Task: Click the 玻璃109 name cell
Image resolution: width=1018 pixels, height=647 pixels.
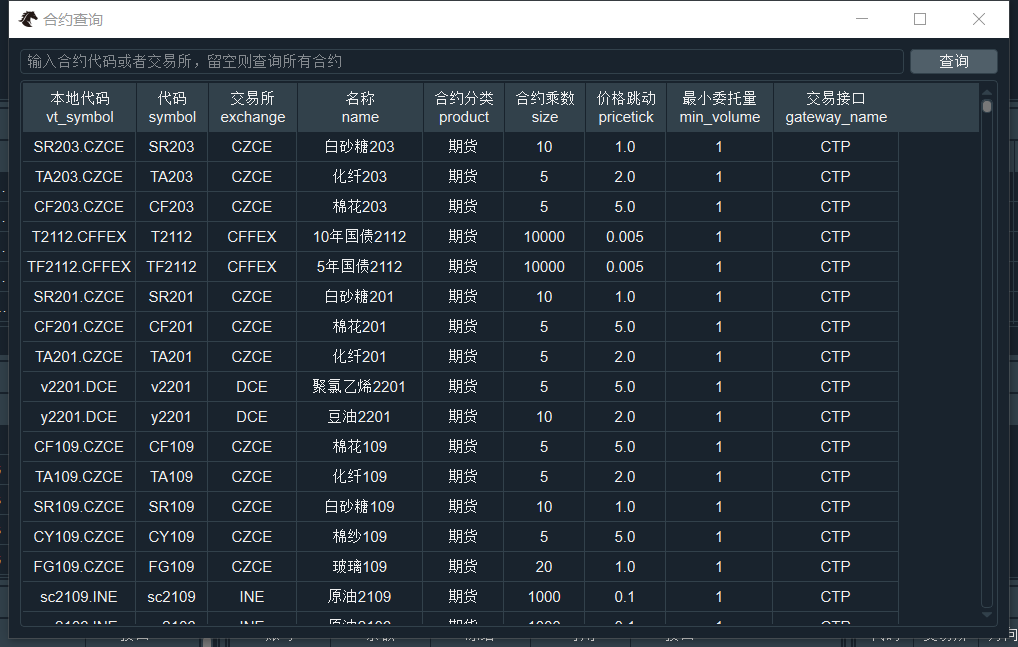Action: [x=359, y=567]
